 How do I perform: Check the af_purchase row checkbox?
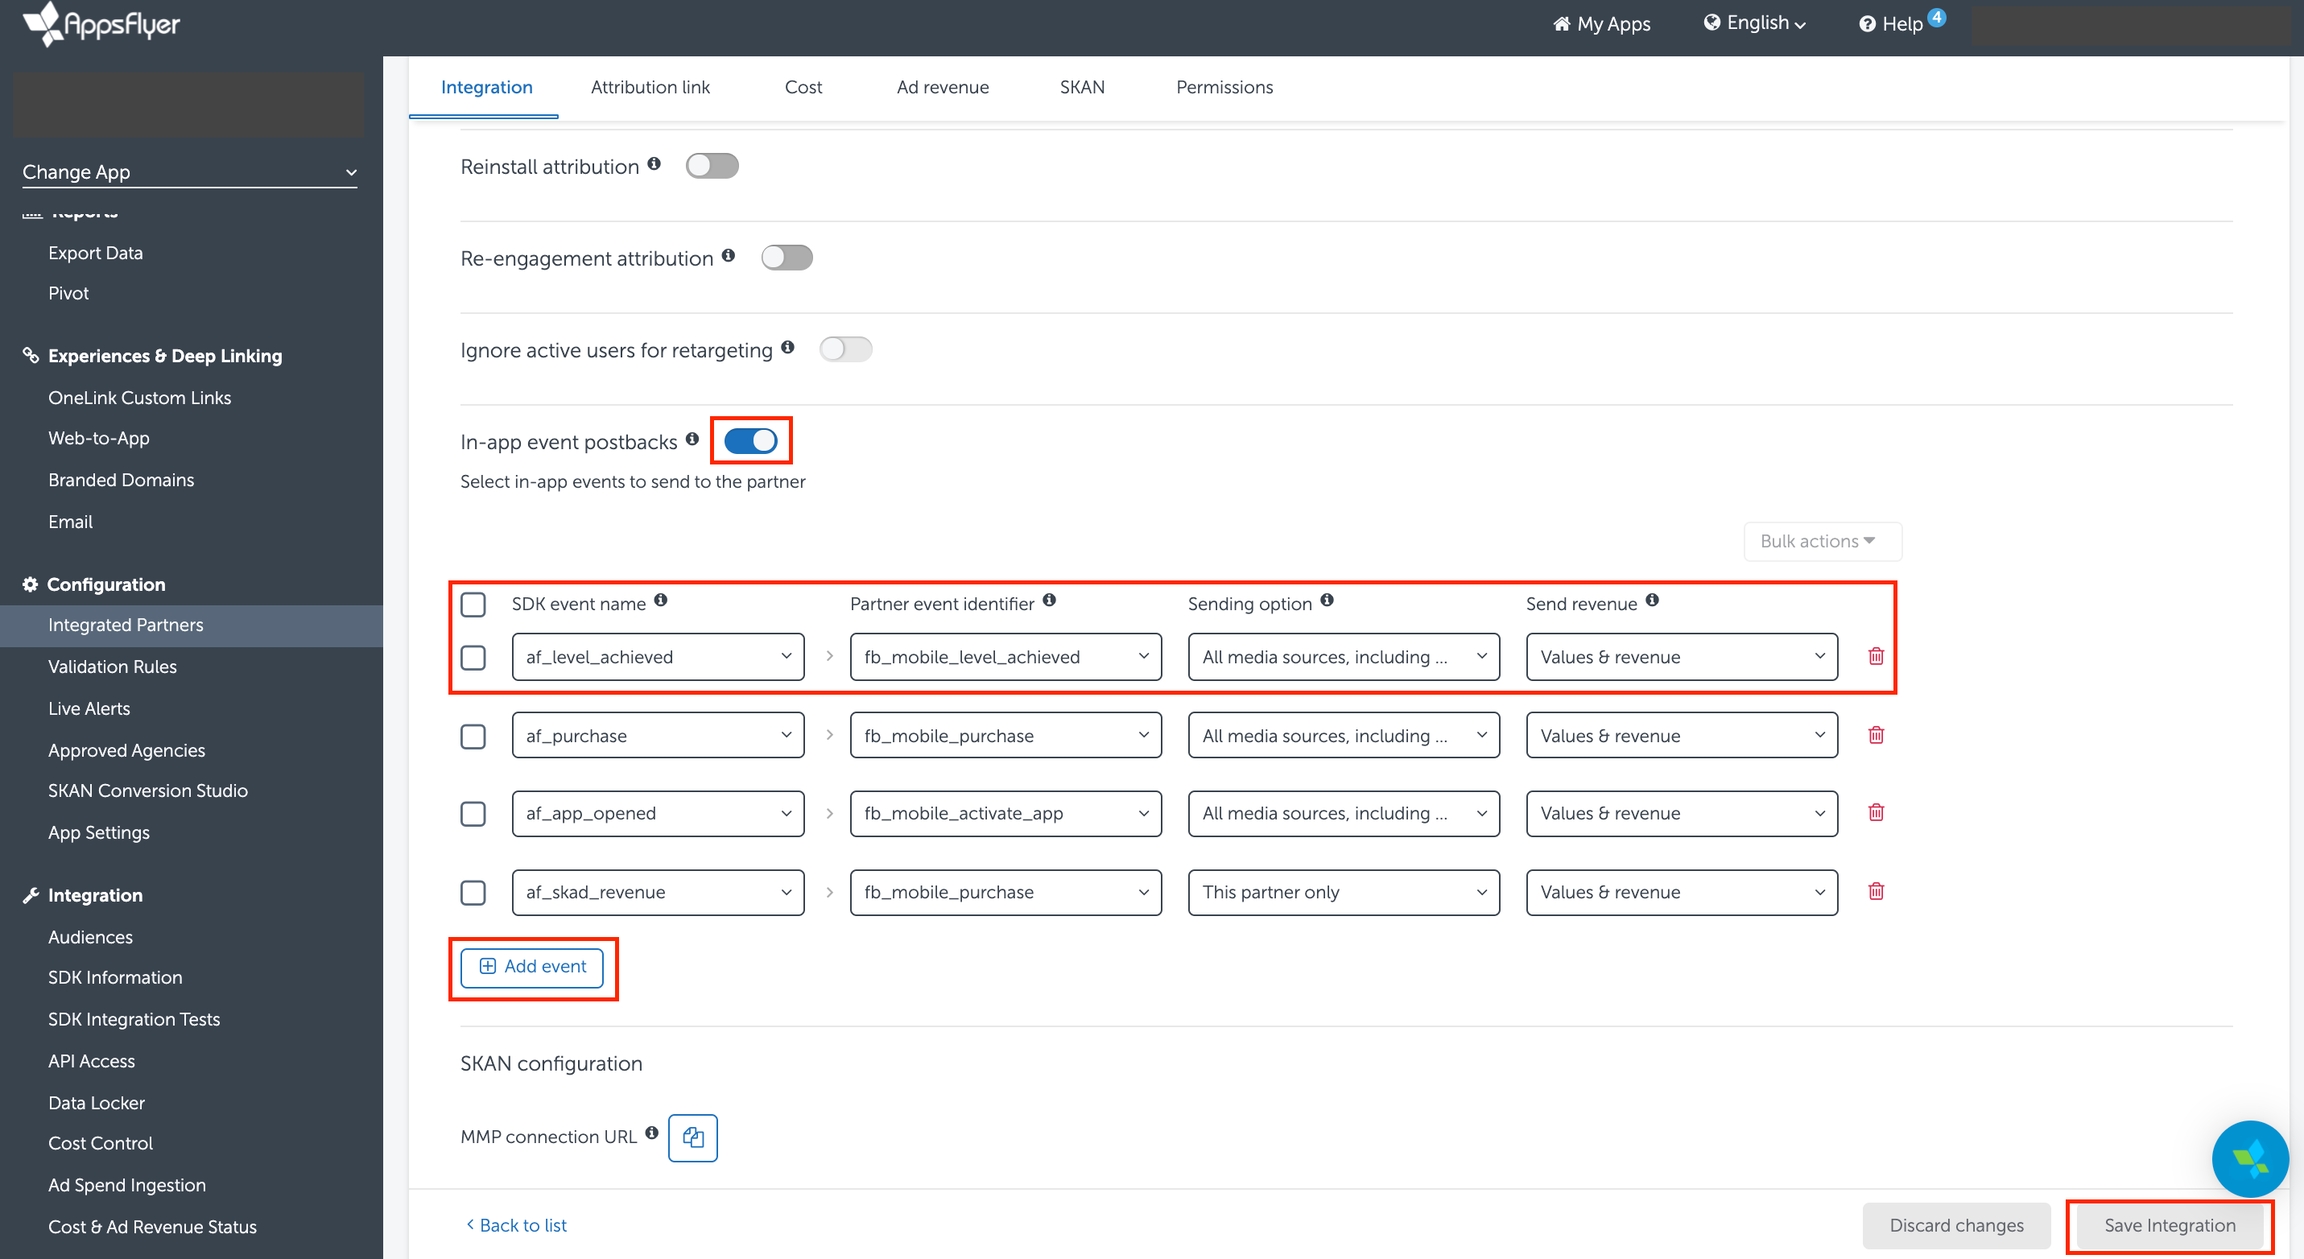[x=473, y=736]
